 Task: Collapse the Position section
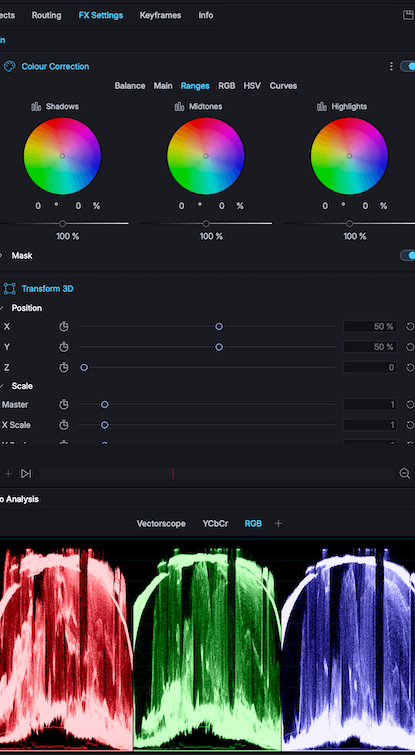[1, 308]
